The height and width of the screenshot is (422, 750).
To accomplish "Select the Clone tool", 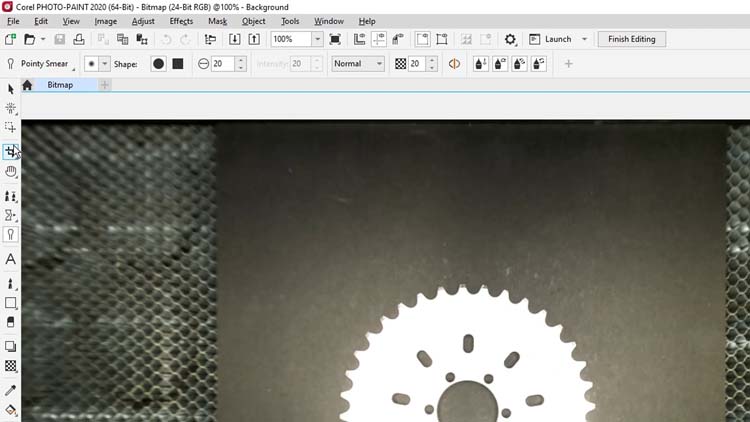I will point(11,196).
